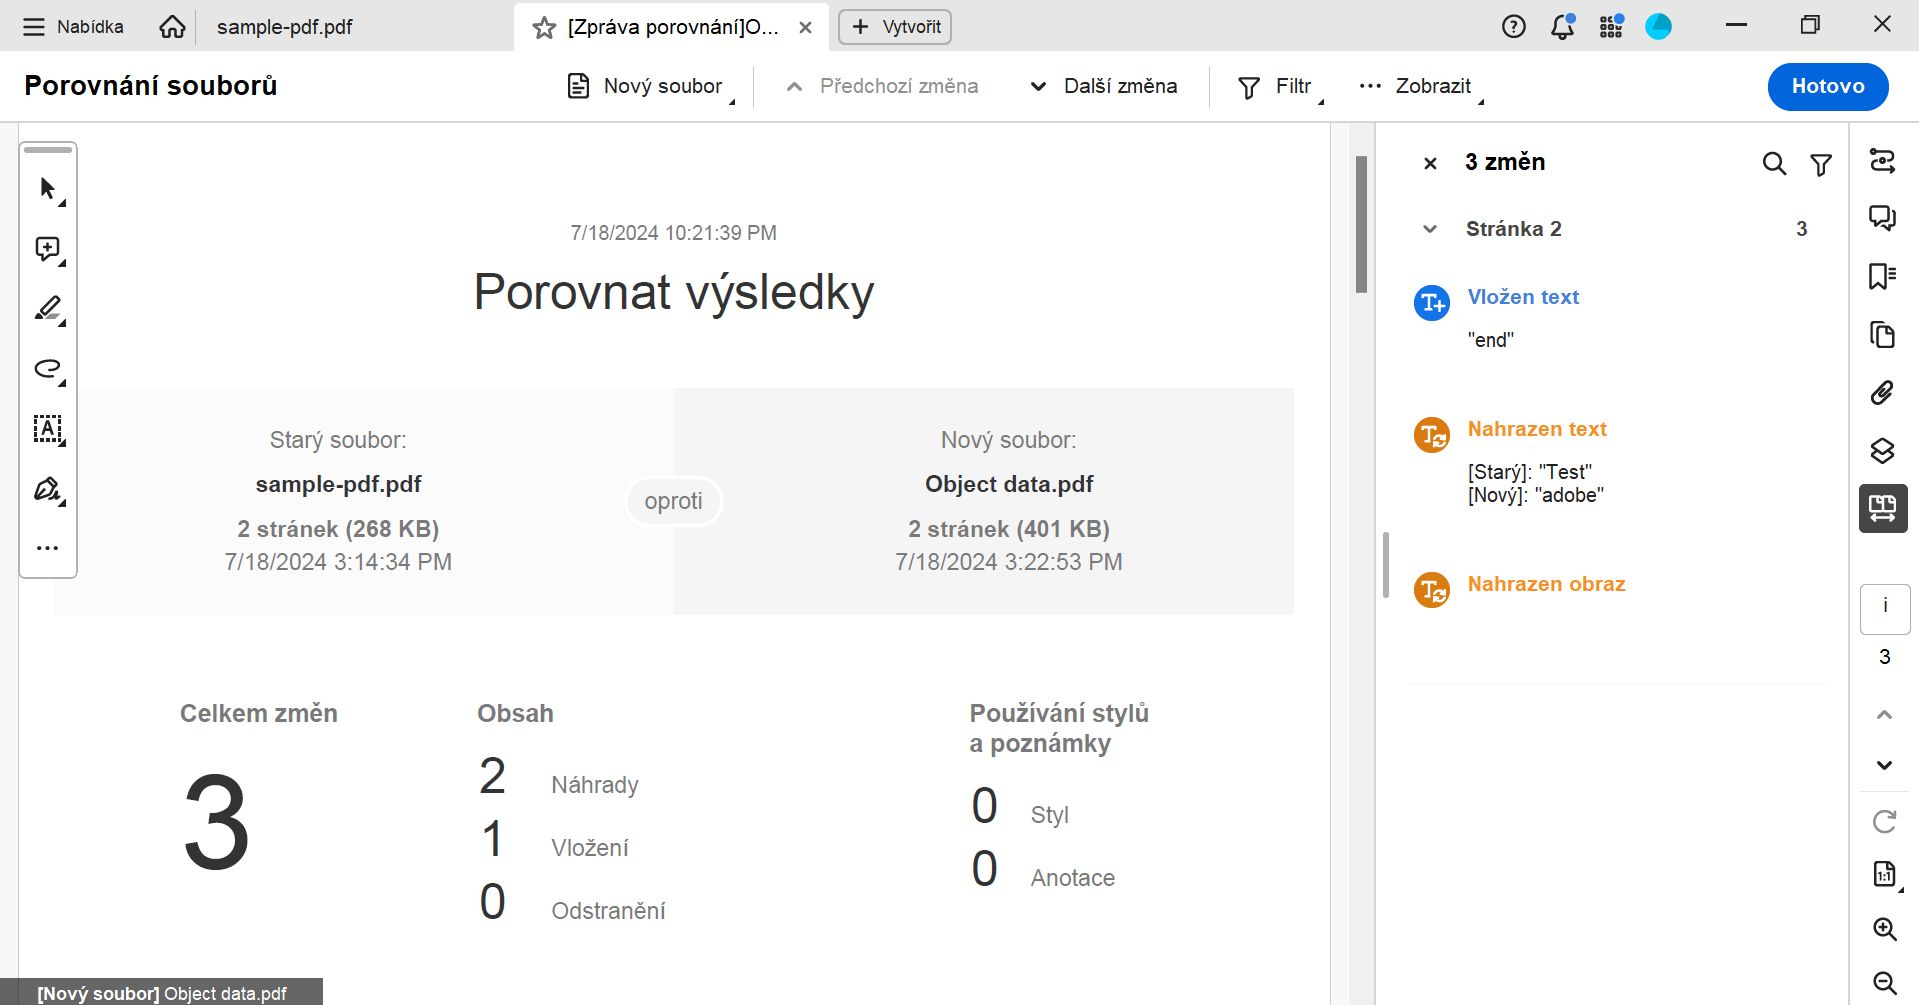Open the Bookmarks panel

1884,277
